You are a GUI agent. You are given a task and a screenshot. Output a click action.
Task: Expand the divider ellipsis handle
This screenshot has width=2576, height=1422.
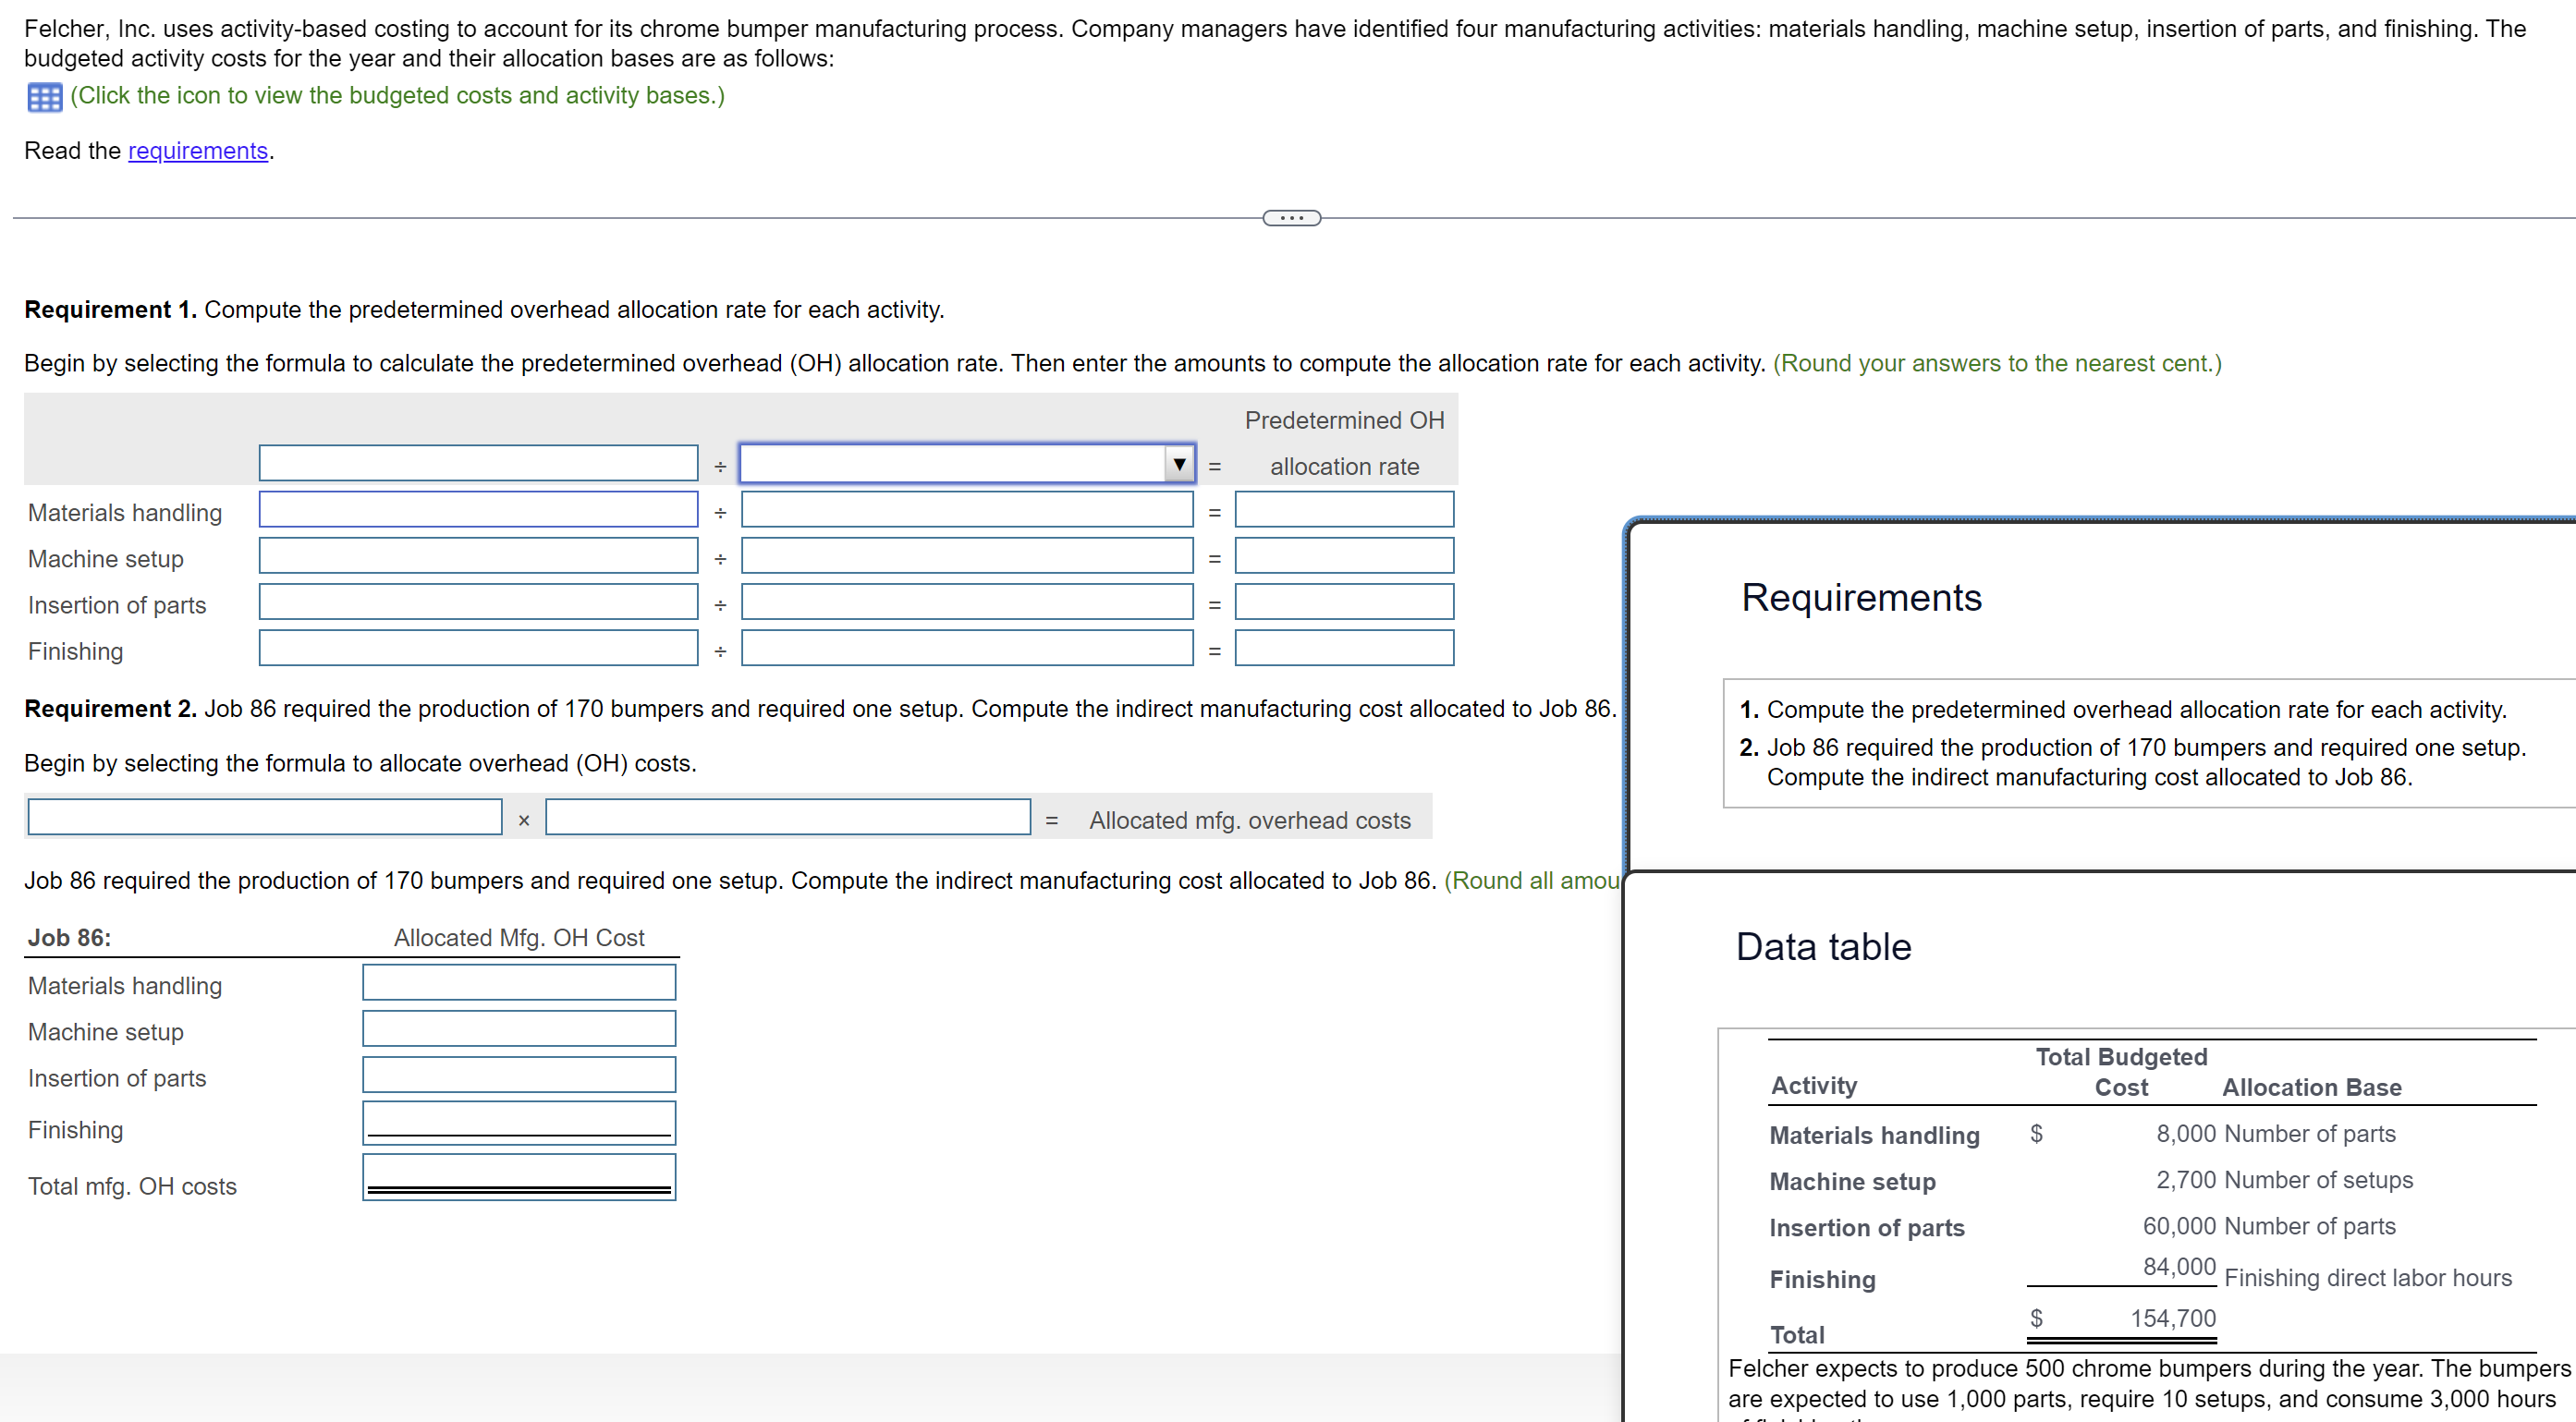click(1291, 218)
